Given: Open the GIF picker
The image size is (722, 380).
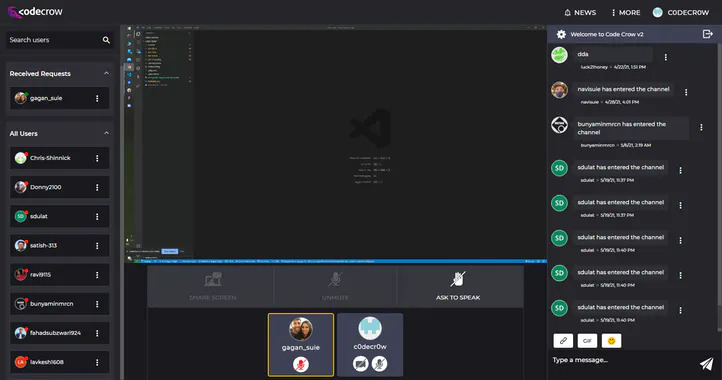Looking at the screenshot, I should click(587, 341).
